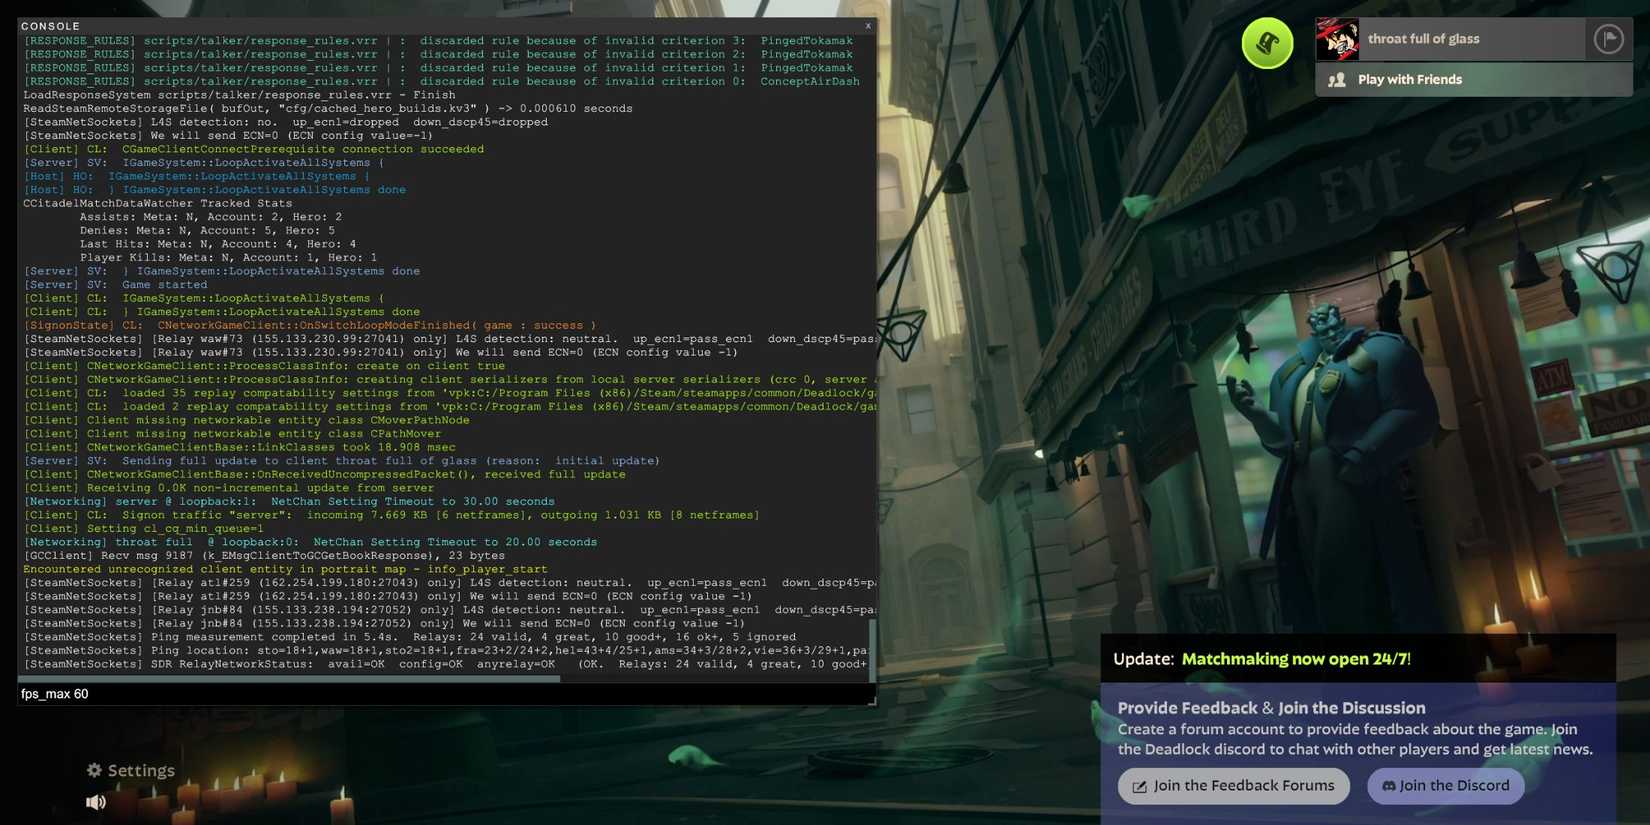Toggle the sound speaker icon
This screenshot has height=825, width=1650.
click(x=96, y=802)
